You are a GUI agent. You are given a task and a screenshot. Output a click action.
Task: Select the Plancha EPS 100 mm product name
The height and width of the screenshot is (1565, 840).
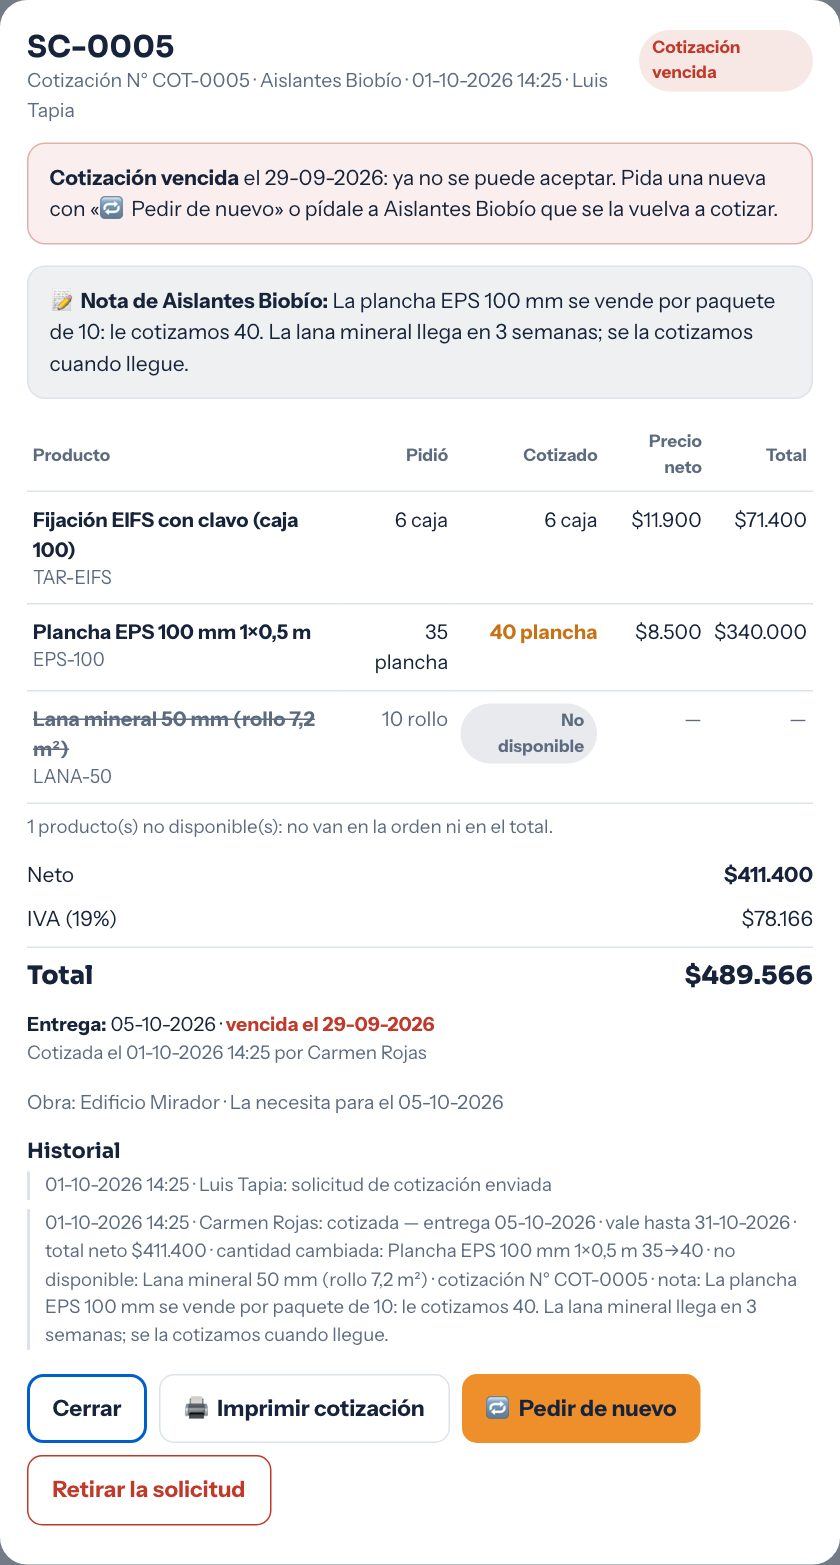172,632
